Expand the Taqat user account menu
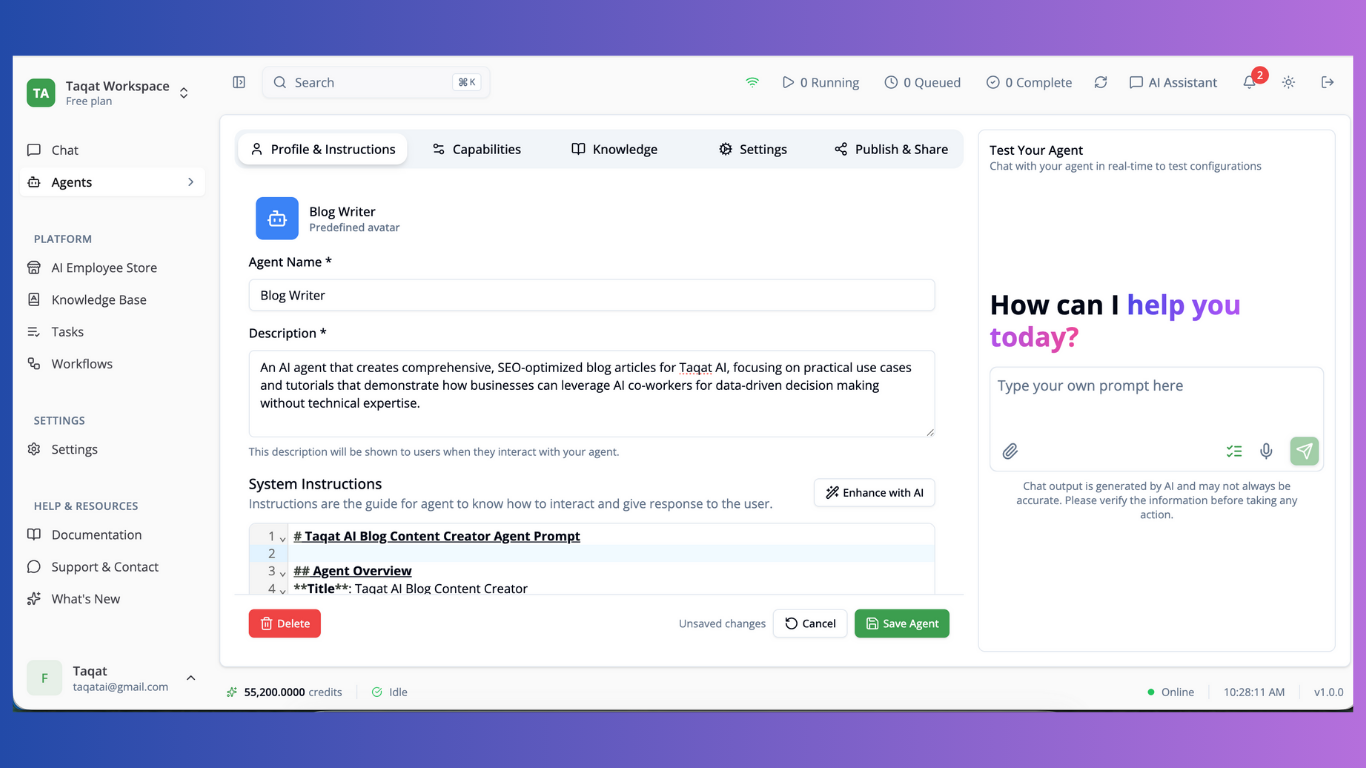 (190, 678)
